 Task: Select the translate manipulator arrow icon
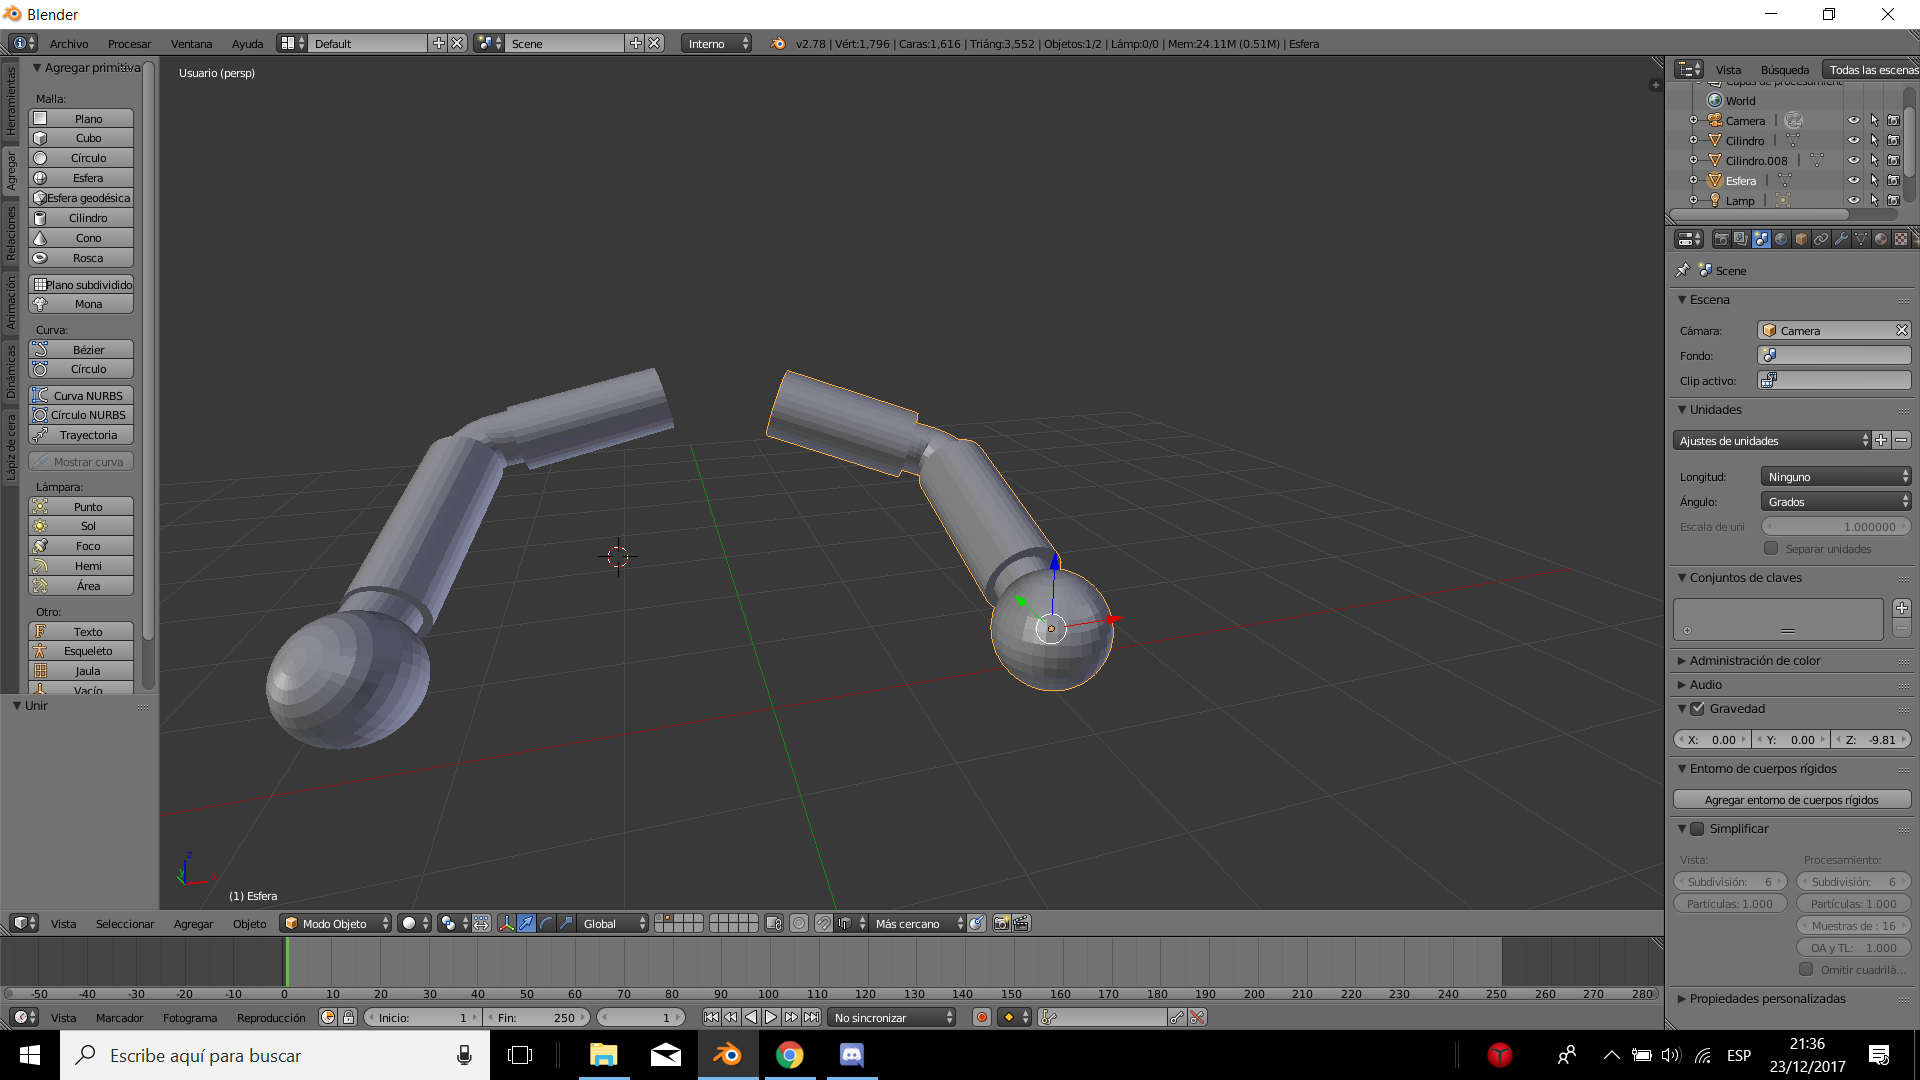(526, 923)
